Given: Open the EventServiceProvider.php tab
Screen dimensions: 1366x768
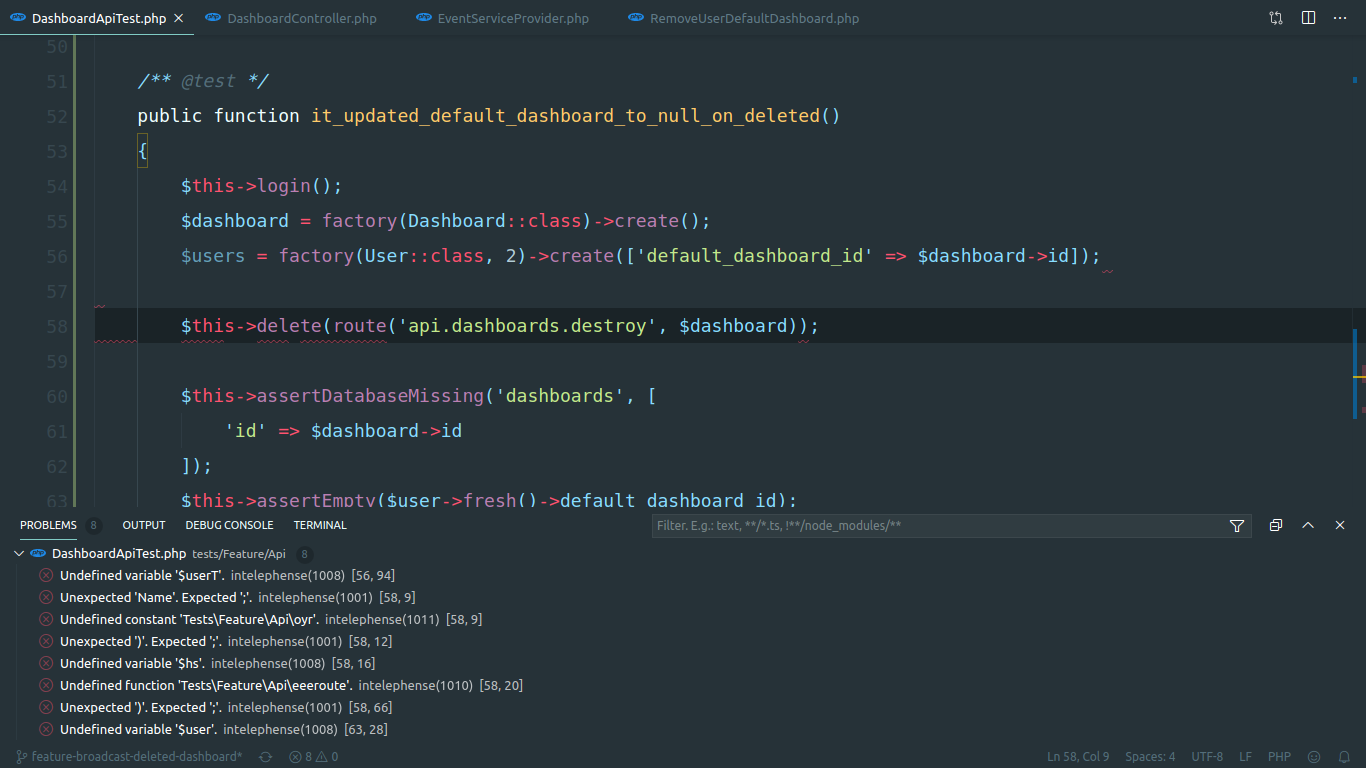Looking at the screenshot, I should pyautogui.click(x=502, y=17).
